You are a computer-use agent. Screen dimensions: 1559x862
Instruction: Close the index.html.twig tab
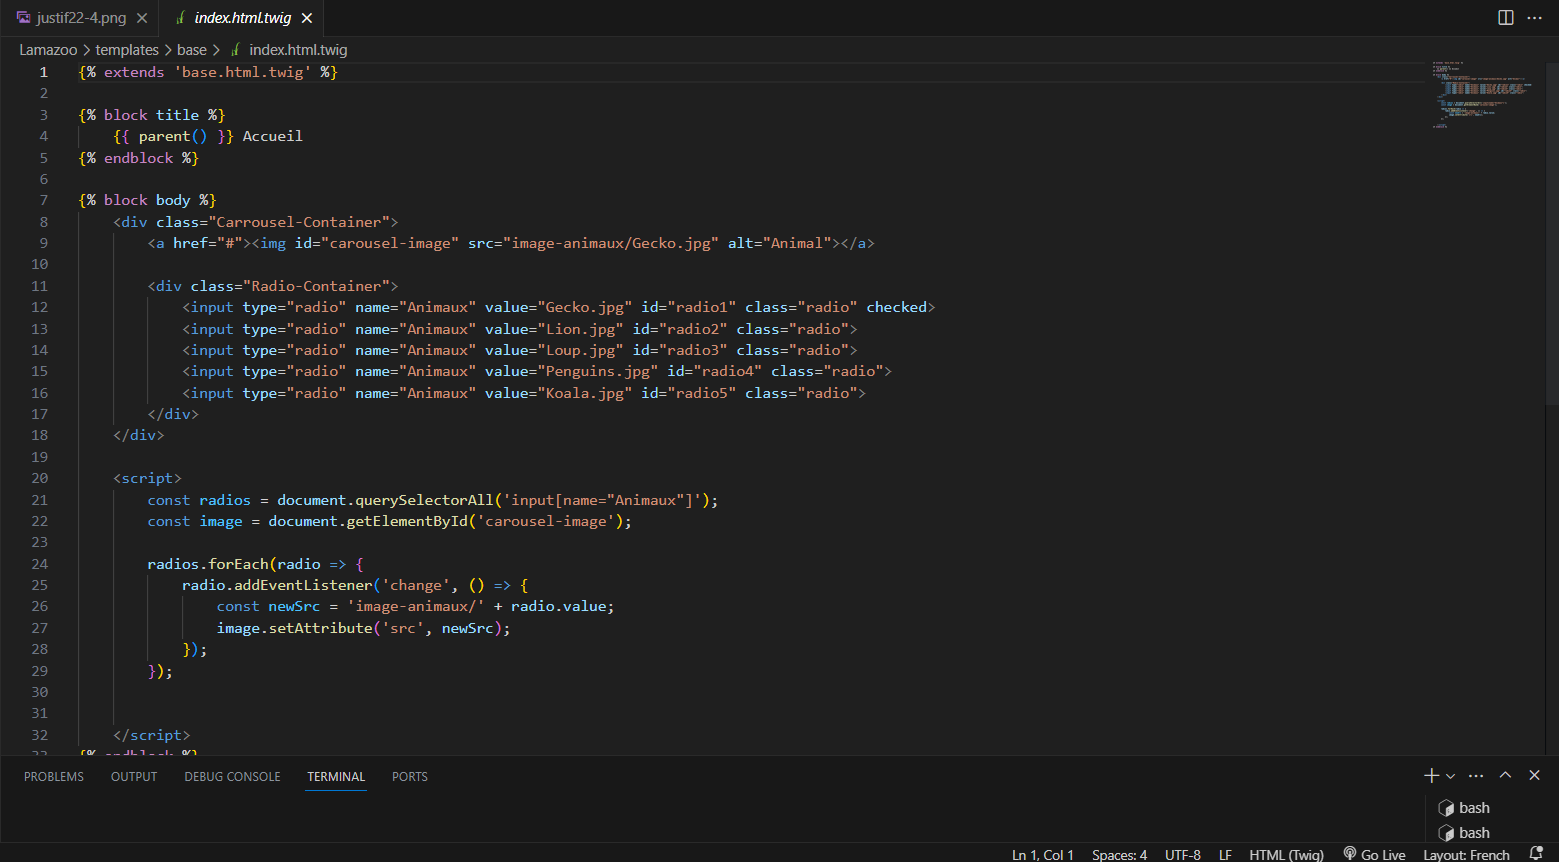[x=307, y=18]
